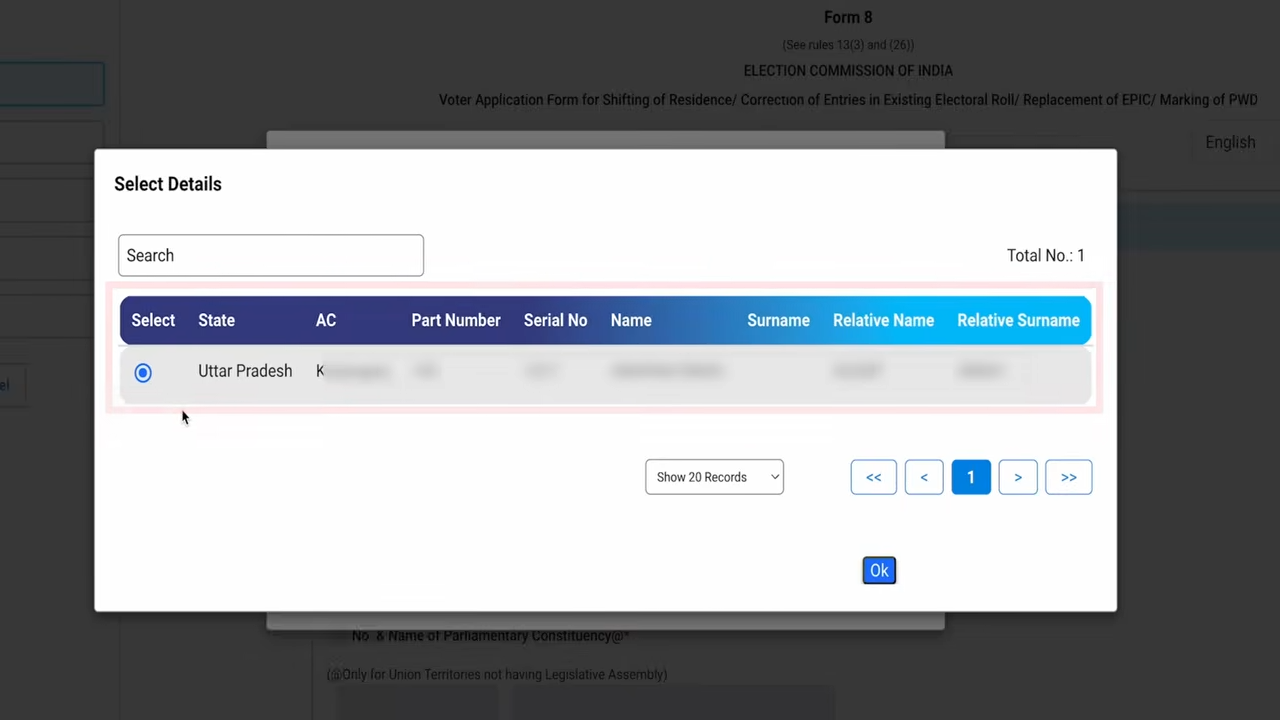This screenshot has height=720, width=1280.
Task: Go to next page with right arrow
Action: click(x=1017, y=477)
